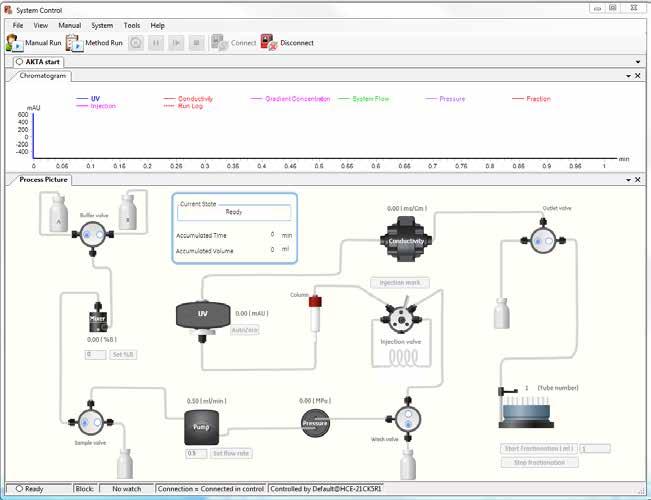
Task: Close the Chromatogram panel
Action: (638, 76)
